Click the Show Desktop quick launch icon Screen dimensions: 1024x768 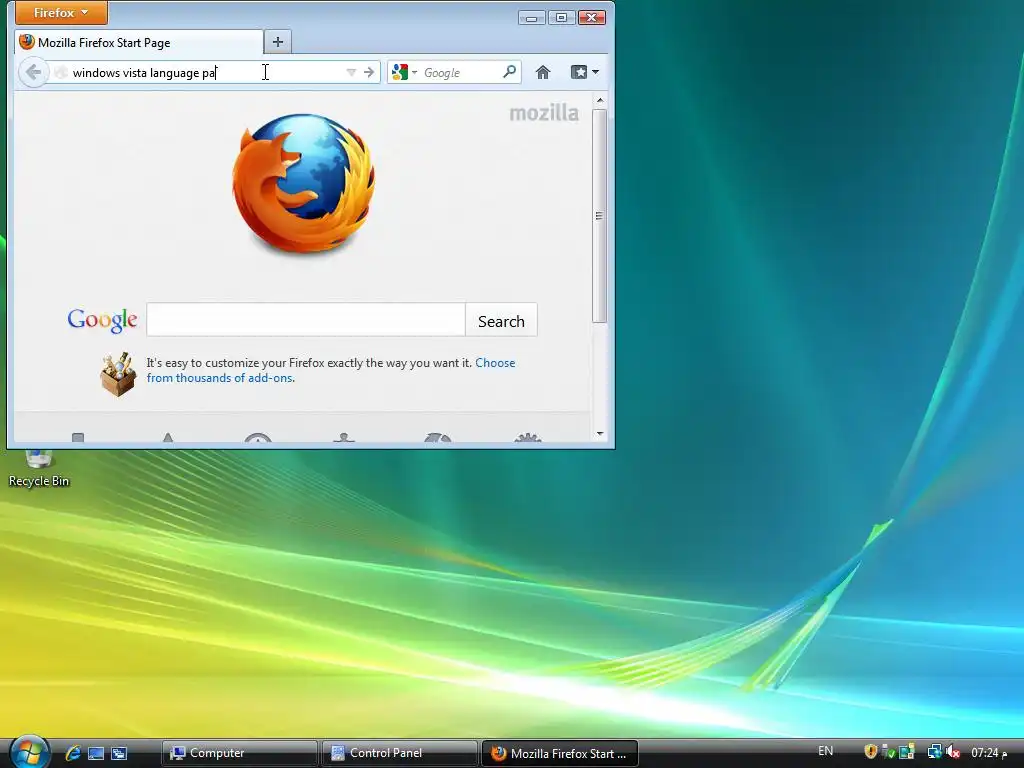[x=96, y=753]
